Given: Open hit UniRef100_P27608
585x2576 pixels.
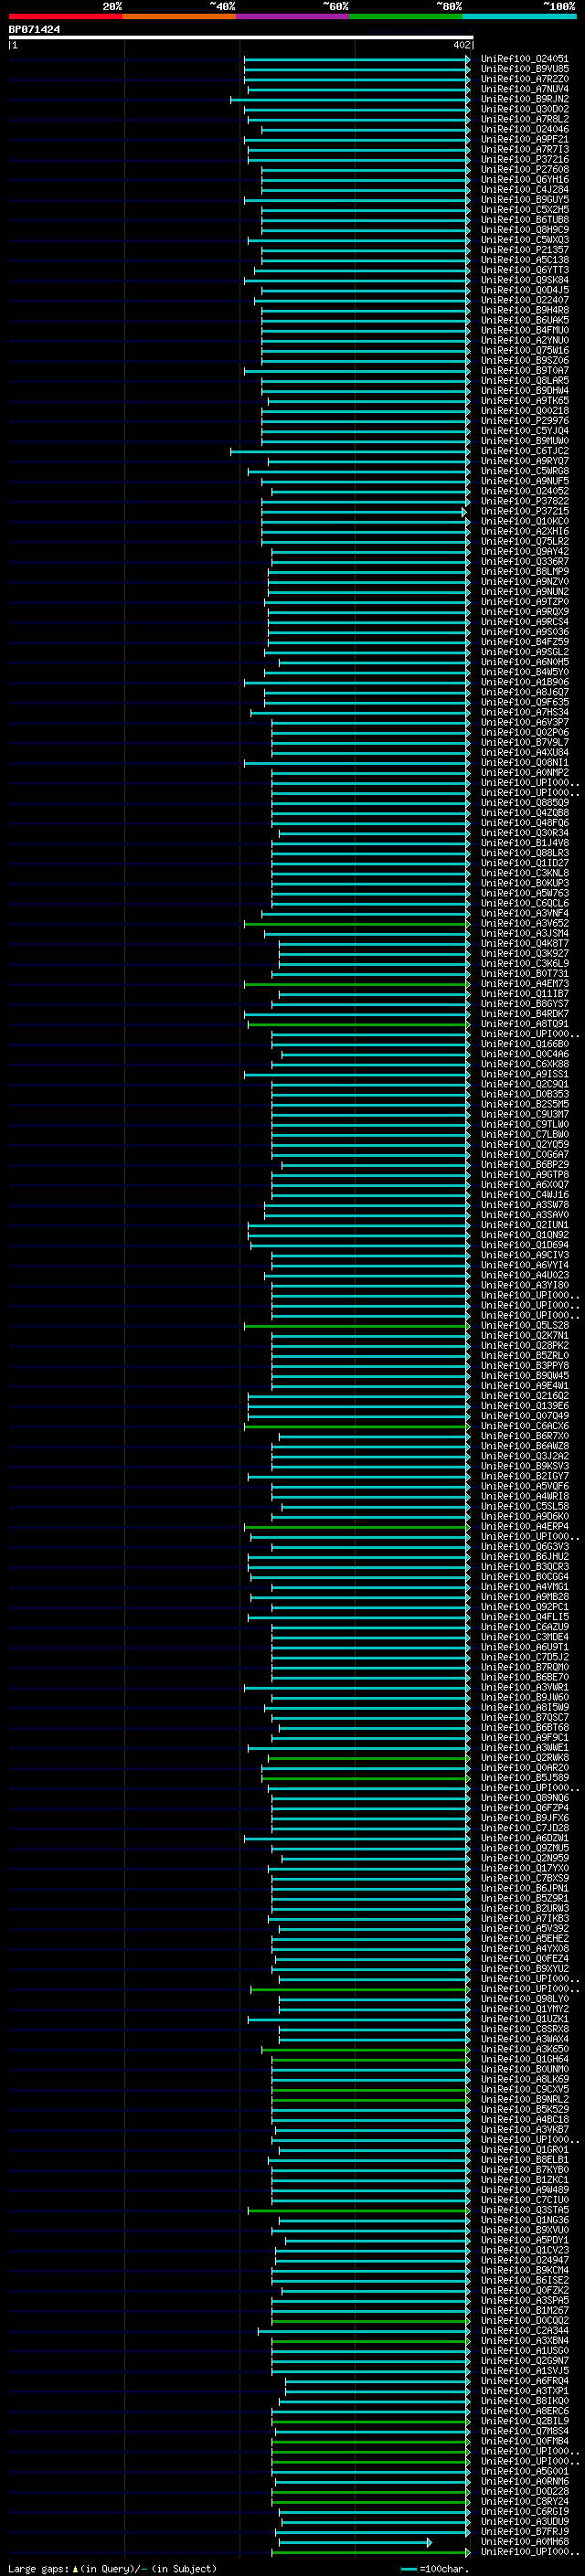Looking at the screenshot, I should pyautogui.click(x=524, y=169).
